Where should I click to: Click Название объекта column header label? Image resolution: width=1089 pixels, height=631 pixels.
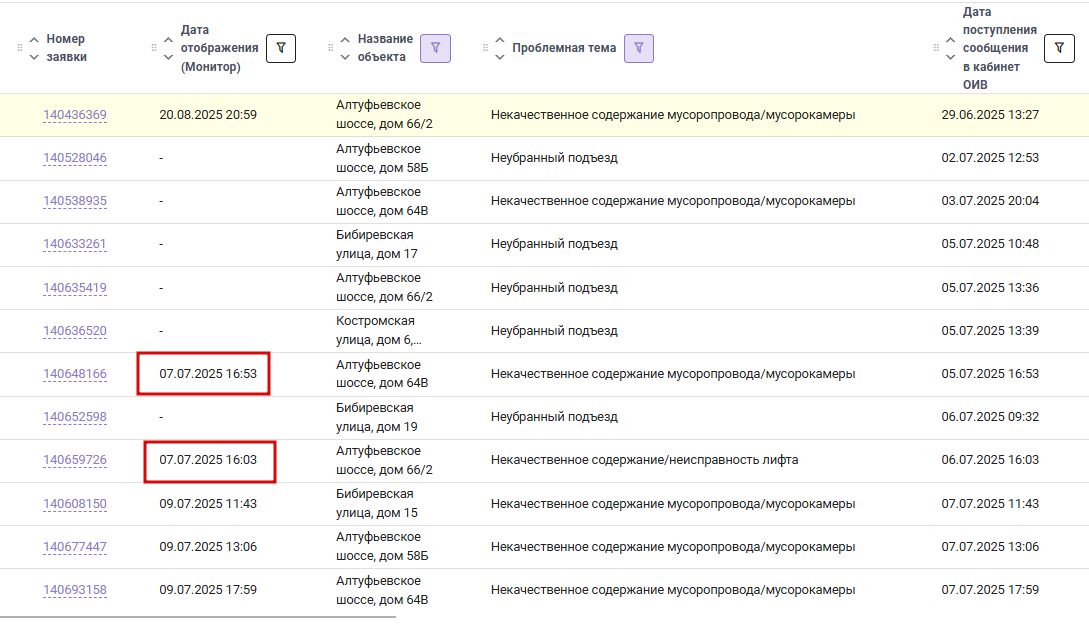(385, 48)
